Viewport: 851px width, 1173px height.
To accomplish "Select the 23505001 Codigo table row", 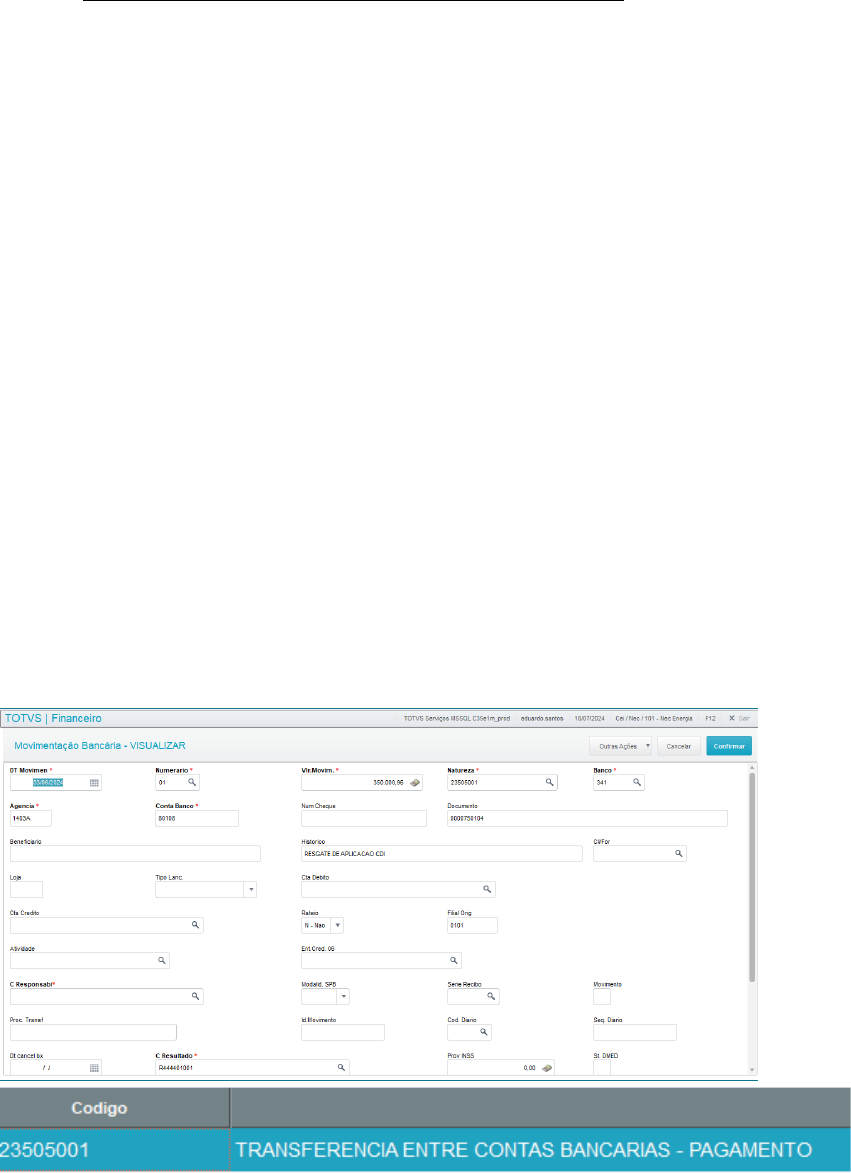I will 425,1150.
